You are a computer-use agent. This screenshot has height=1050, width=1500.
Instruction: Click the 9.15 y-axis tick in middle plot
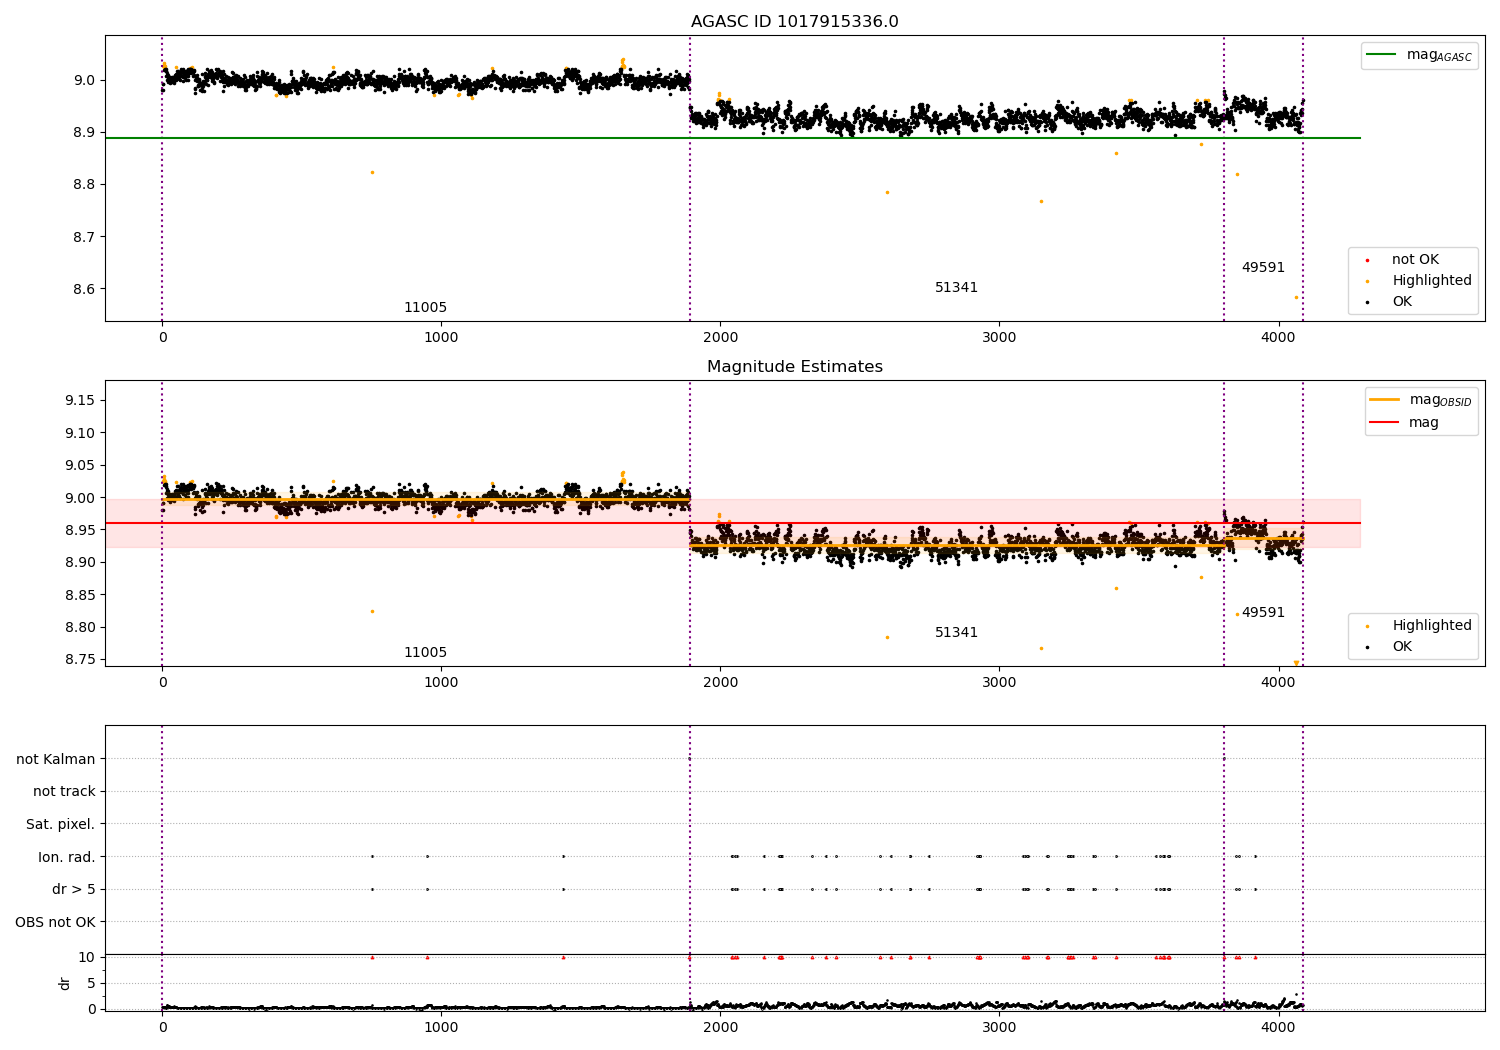click(80, 400)
